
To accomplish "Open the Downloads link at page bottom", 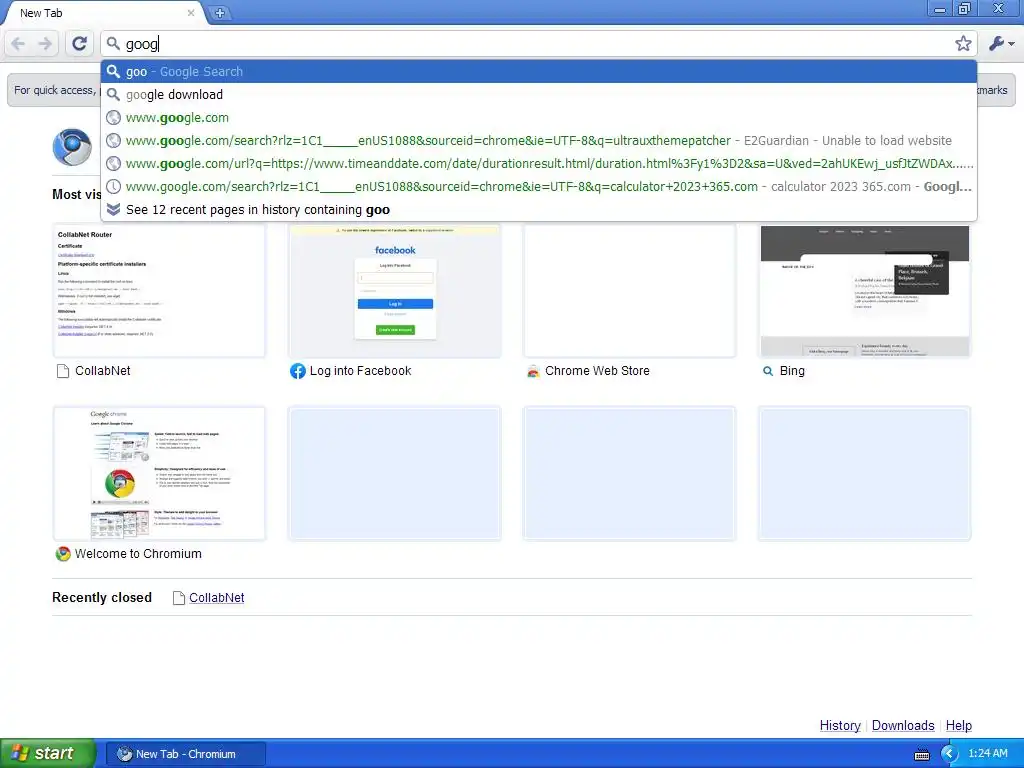I will click(x=903, y=726).
